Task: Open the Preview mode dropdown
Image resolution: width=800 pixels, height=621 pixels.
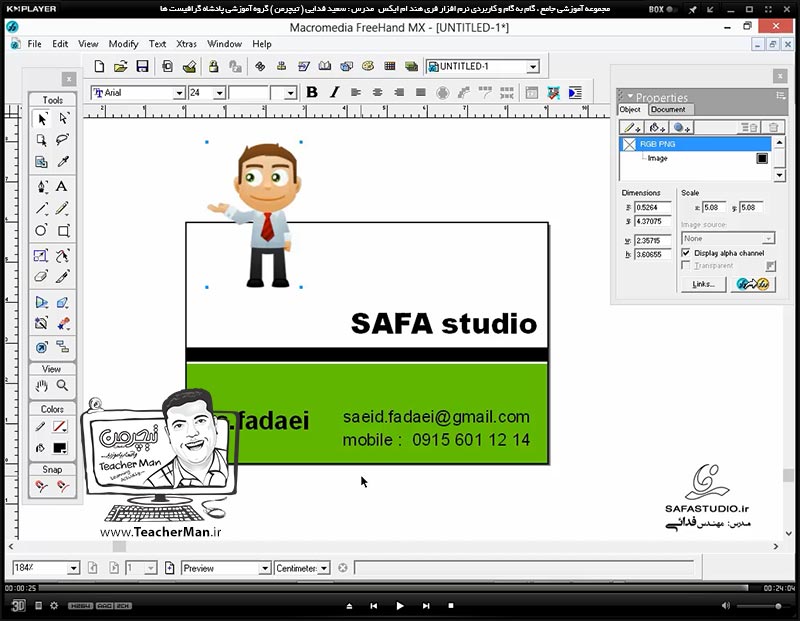Action: coord(264,568)
